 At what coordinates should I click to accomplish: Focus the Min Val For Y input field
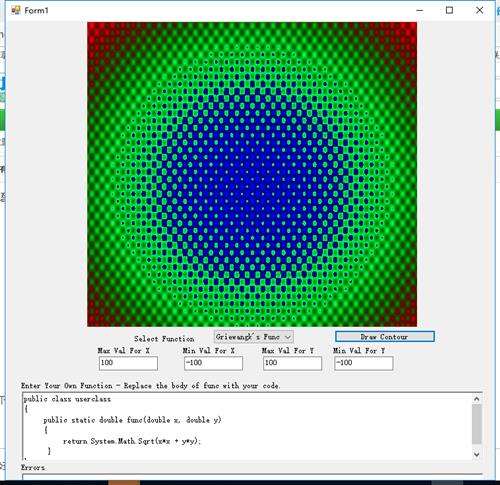[364, 363]
